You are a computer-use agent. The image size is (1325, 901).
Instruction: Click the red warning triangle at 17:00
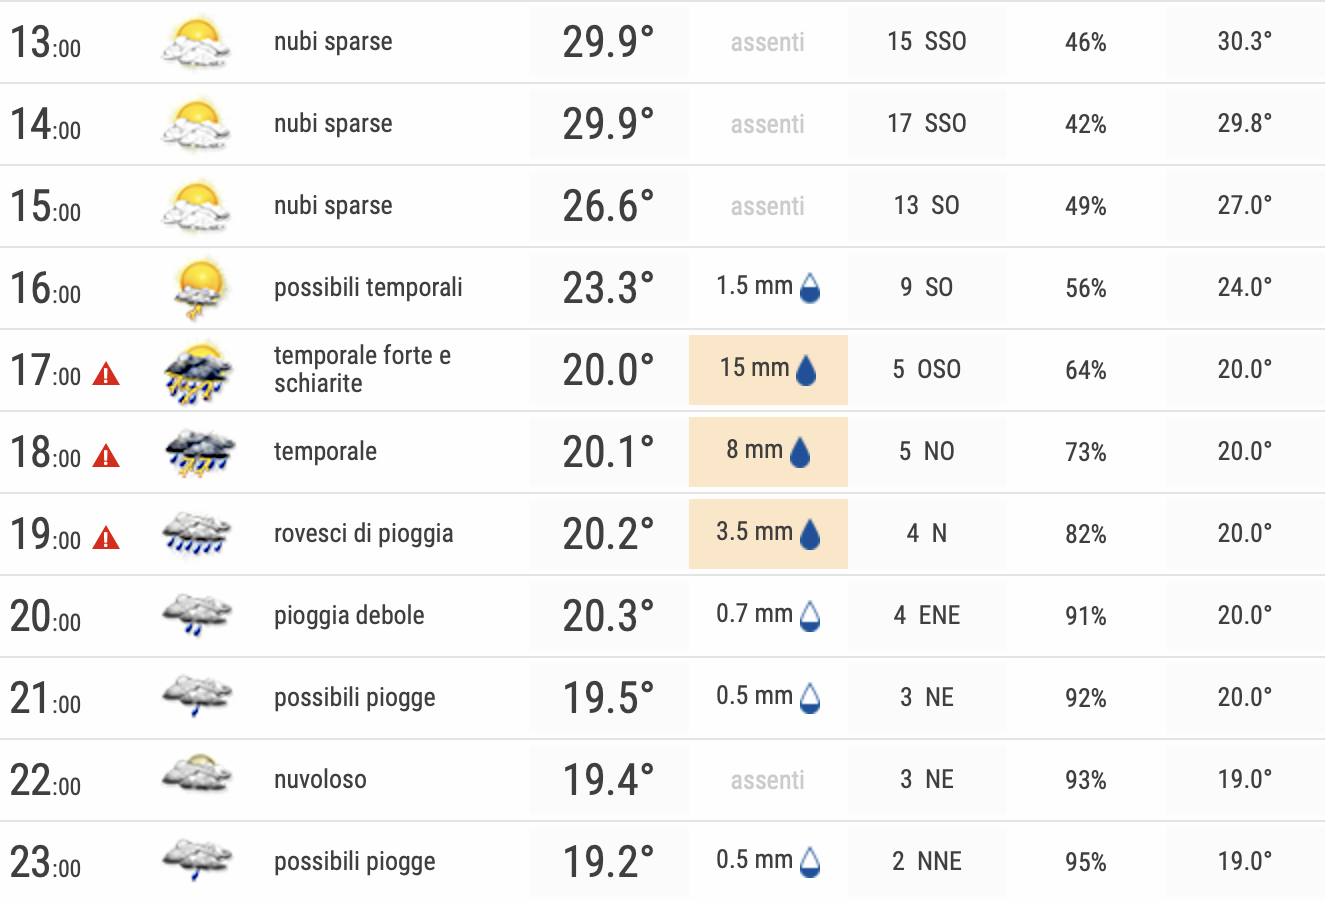[x=106, y=375]
